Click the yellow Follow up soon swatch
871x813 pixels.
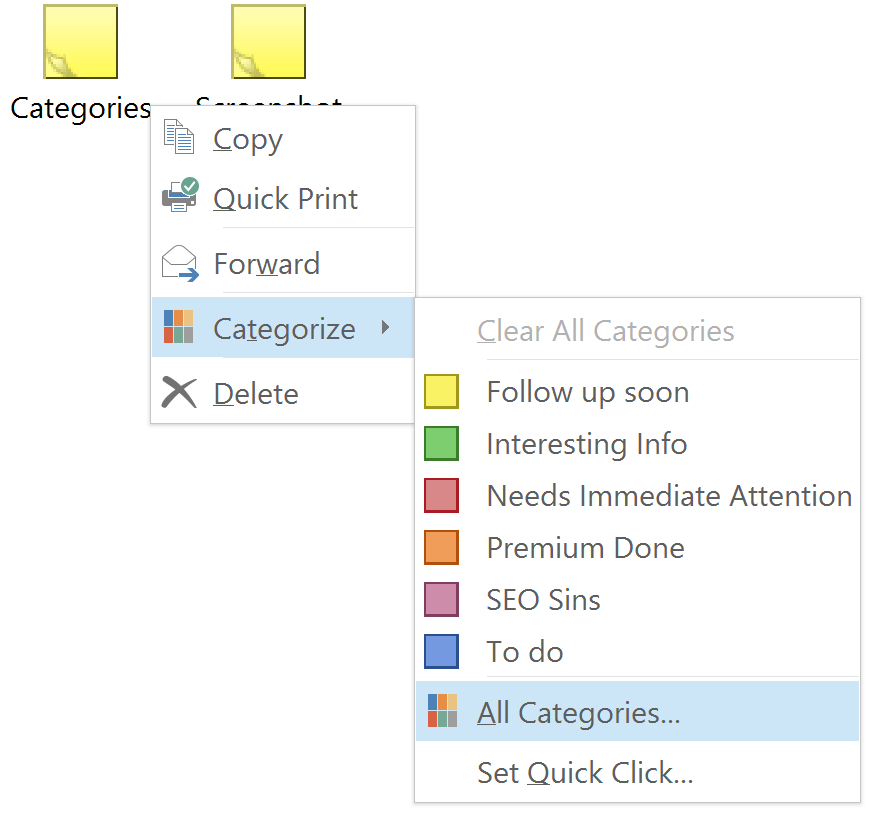click(x=441, y=392)
